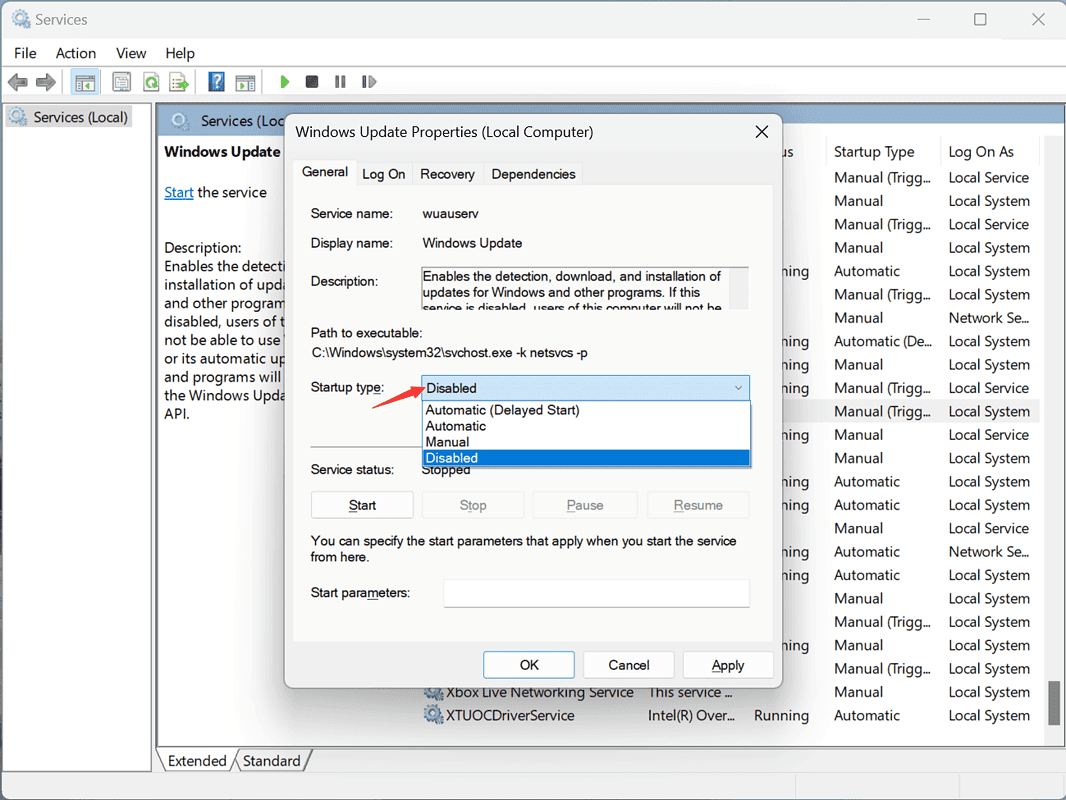Click the services list vertical scrollbar thumb
The image size is (1066, 800).
click(x=1054, y=703)
